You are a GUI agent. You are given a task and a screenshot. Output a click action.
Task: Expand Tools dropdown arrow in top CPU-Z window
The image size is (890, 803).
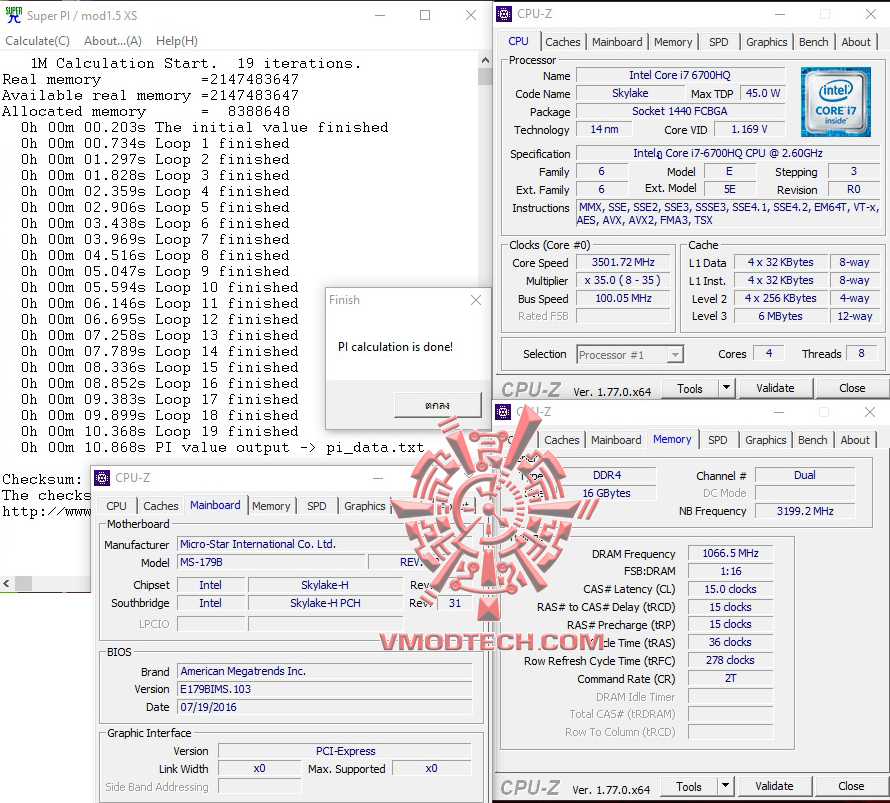726,389
